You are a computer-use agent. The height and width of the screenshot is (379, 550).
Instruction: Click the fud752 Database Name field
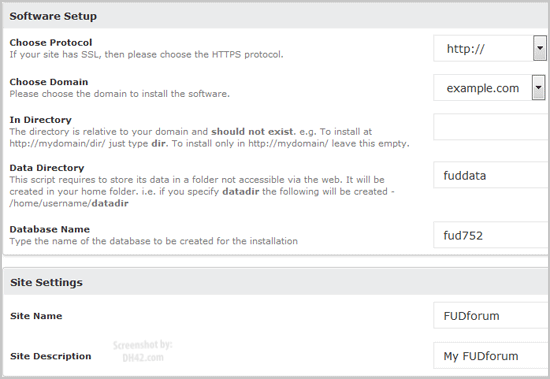491,235
